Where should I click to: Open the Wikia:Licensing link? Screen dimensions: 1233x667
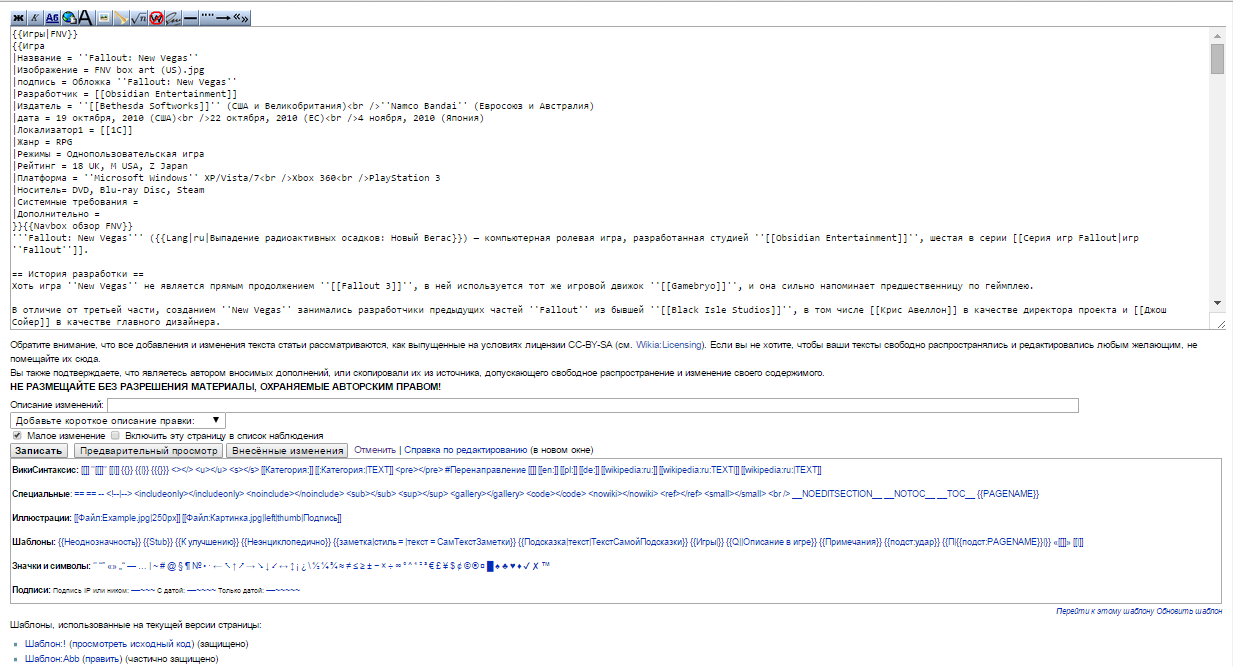(x=670, y=344)
